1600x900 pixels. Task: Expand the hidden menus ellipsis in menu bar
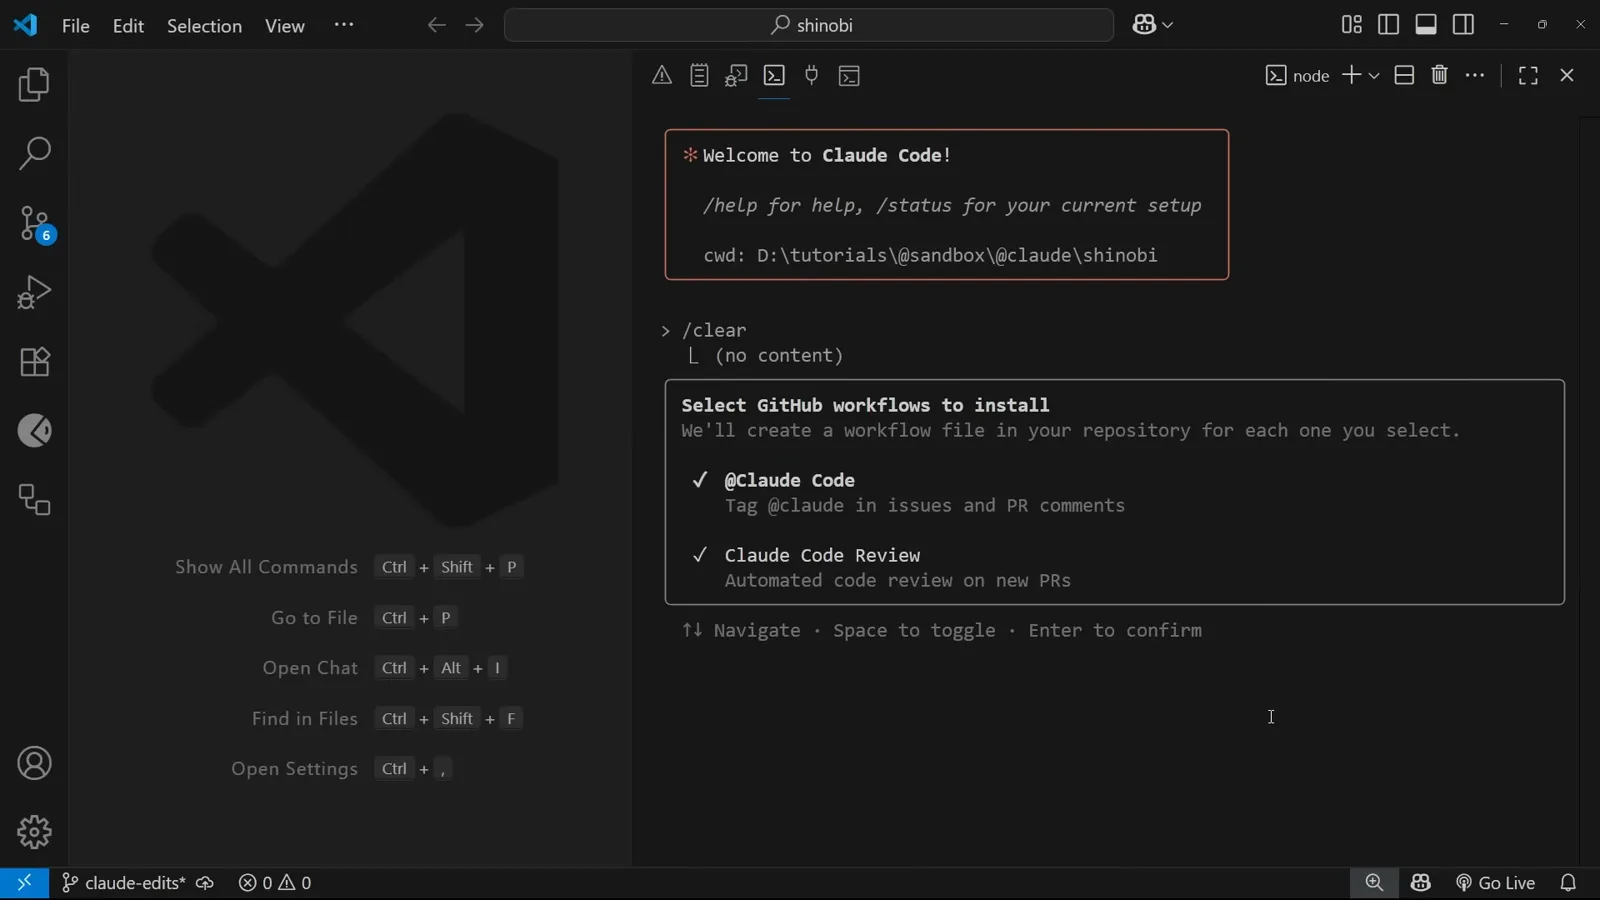344,25
